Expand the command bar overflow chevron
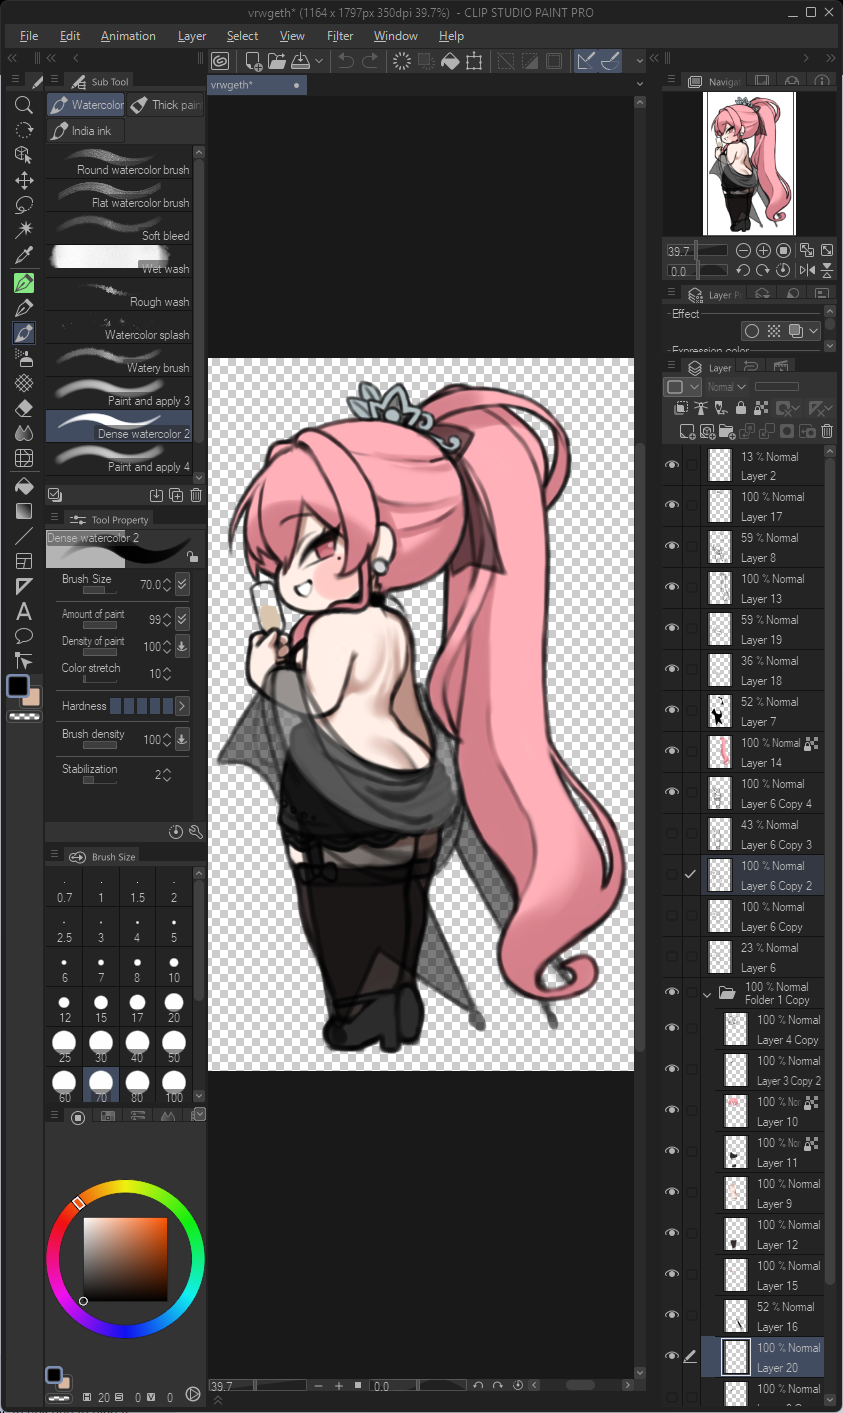Viewport: 843px width, 1413px height. (640, 61)
